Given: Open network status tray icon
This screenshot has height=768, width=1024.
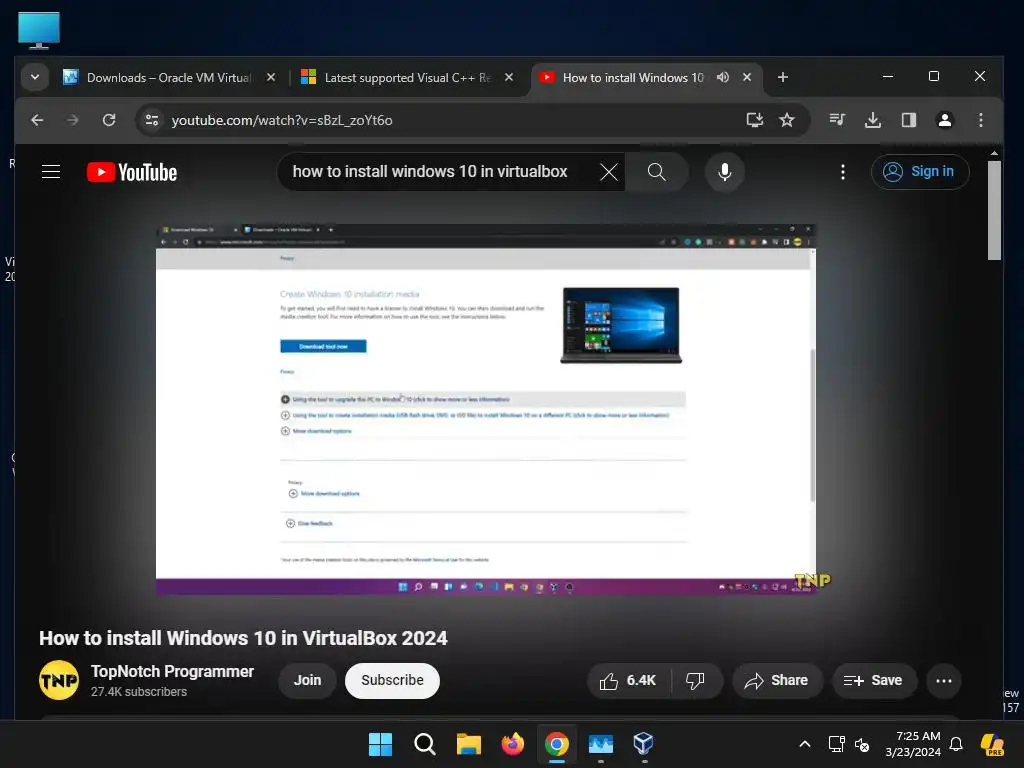Looking at the screenshot, I should [x=836, y=744].
